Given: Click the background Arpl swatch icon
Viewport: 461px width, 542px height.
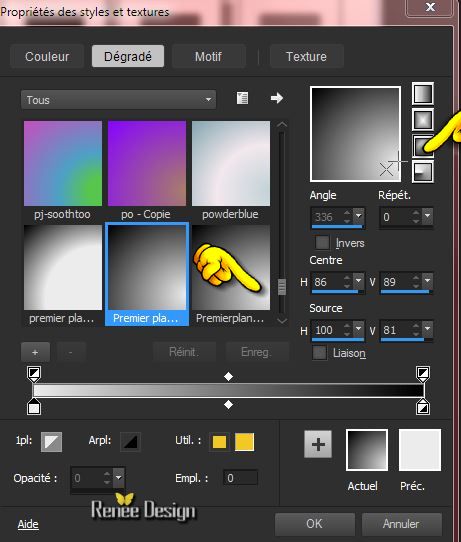Looking at the screenshot, I should pyautogui.click(x=130, y=442).
